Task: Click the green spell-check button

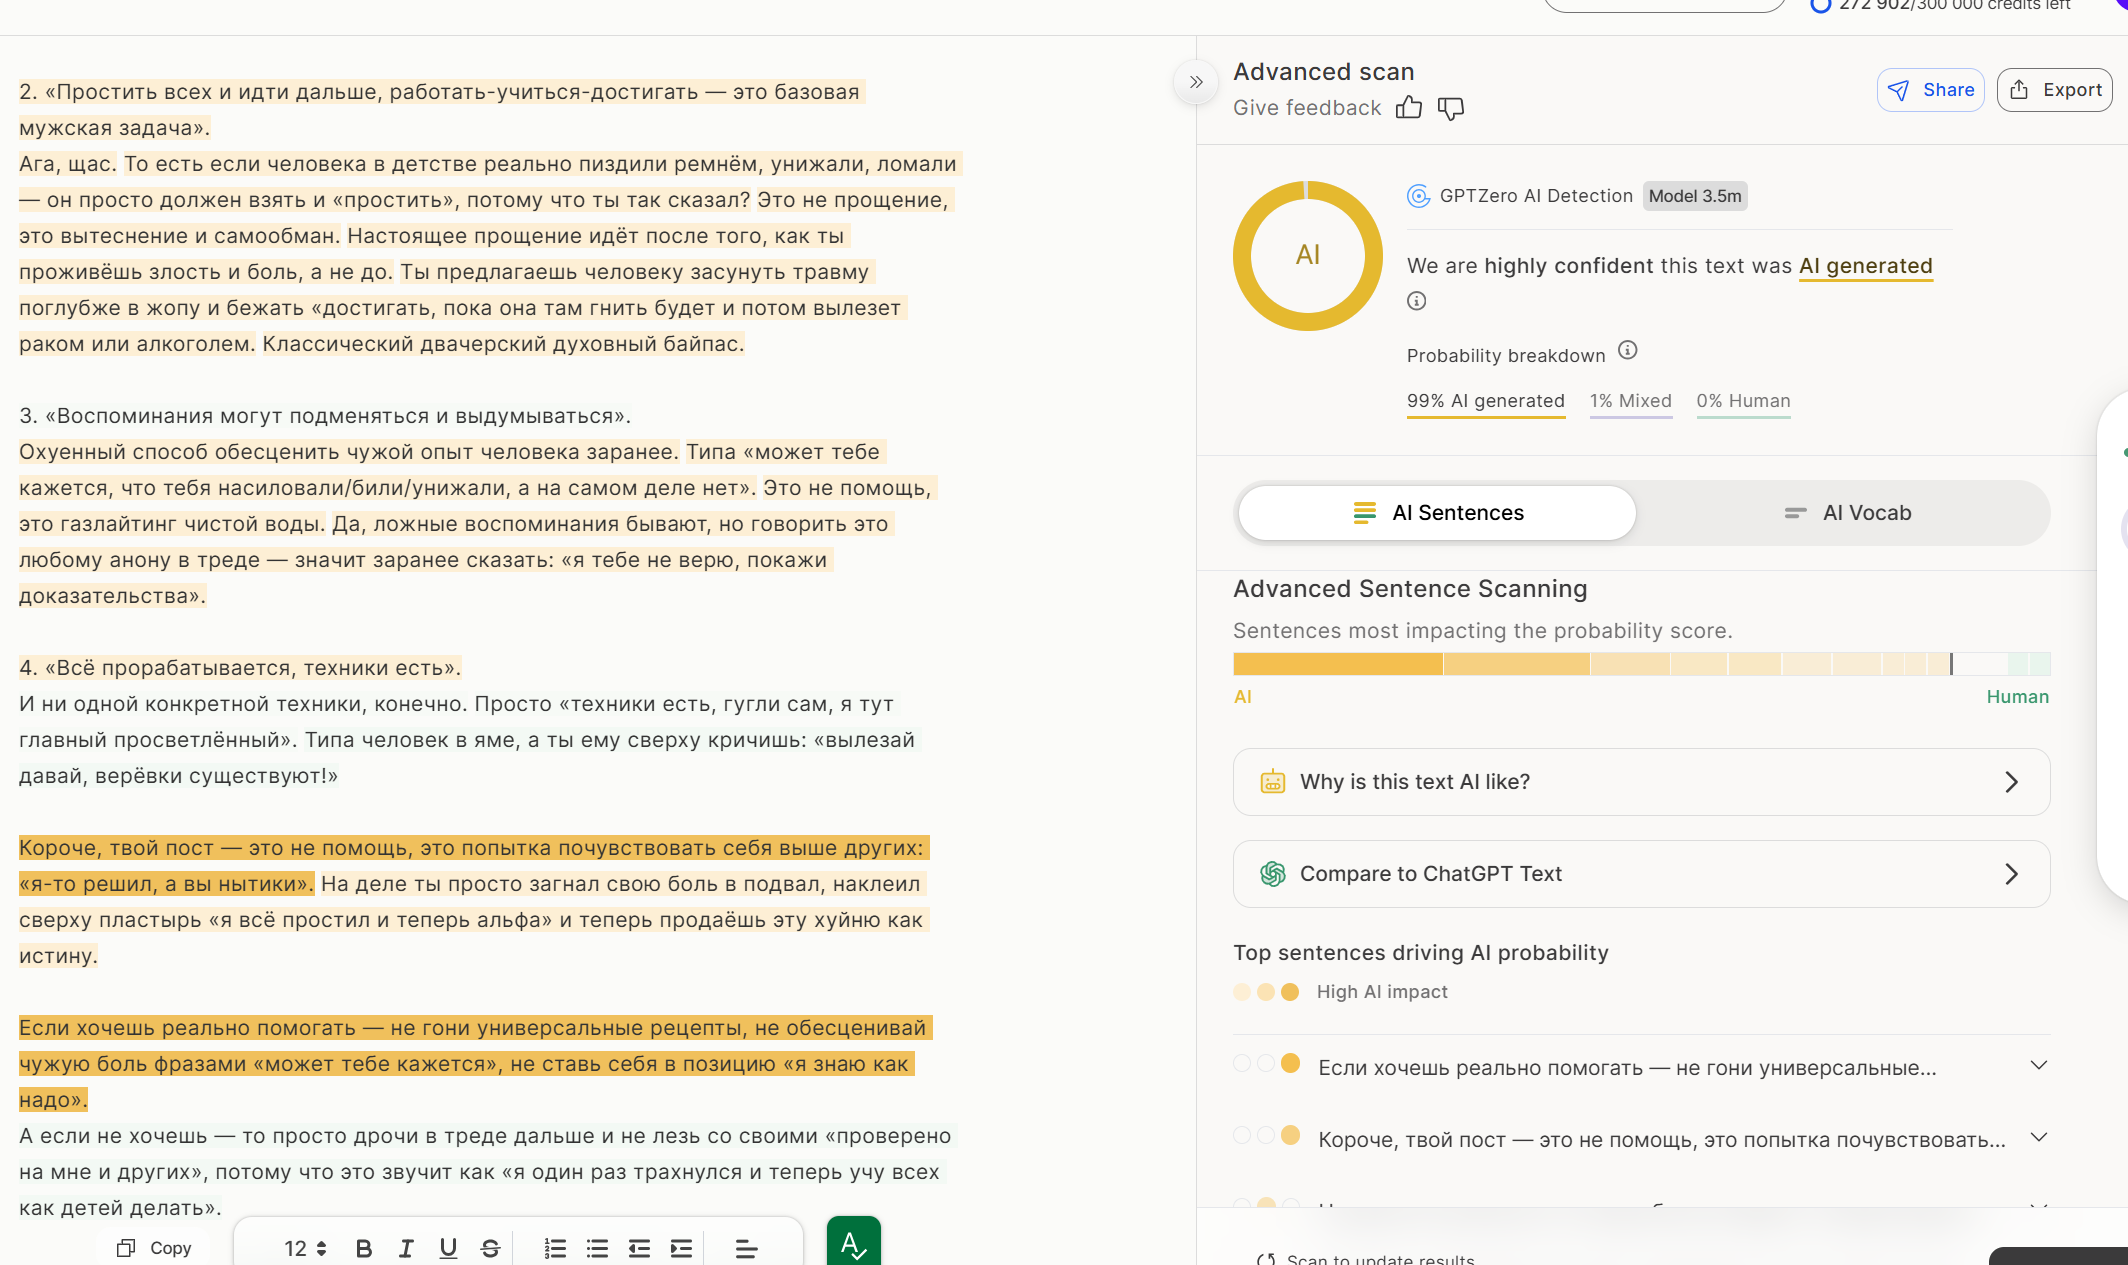Action: [853, 1243]
